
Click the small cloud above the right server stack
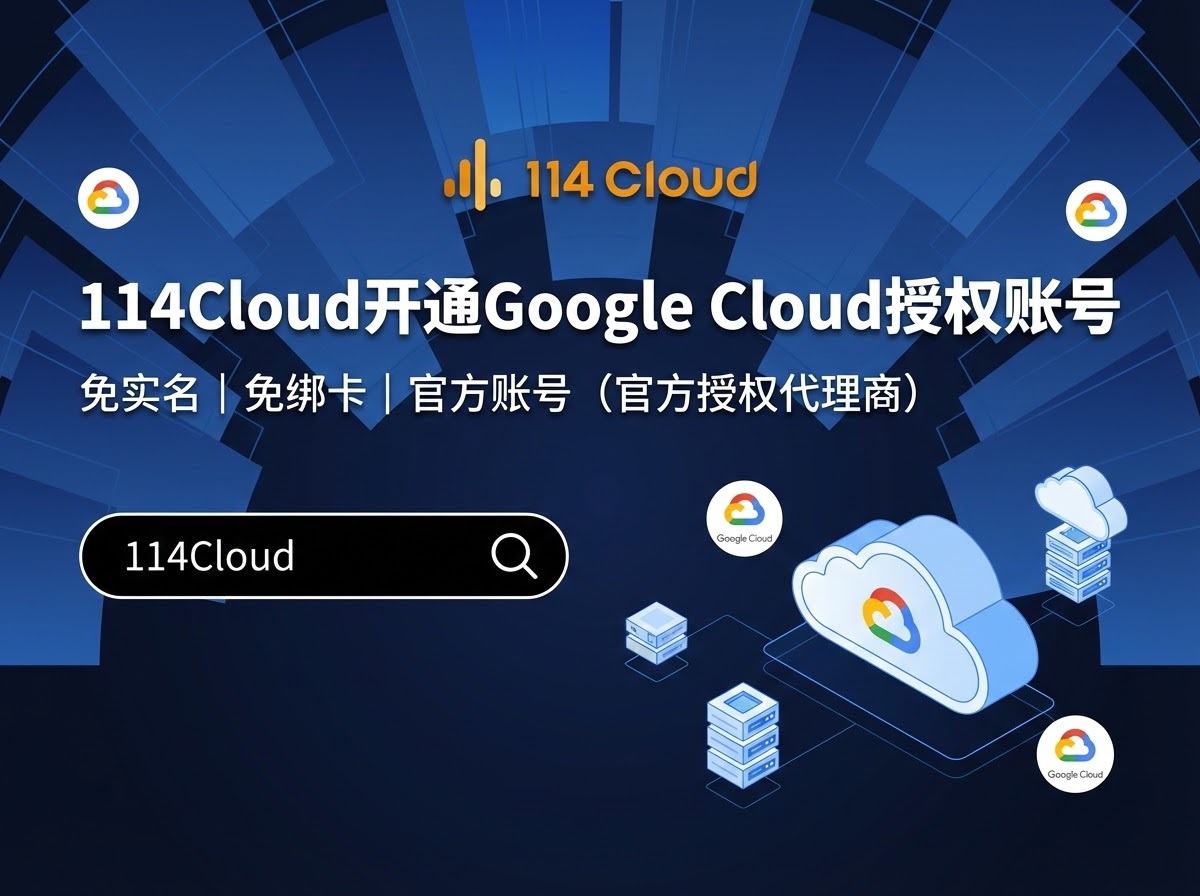pos(1081,496)
